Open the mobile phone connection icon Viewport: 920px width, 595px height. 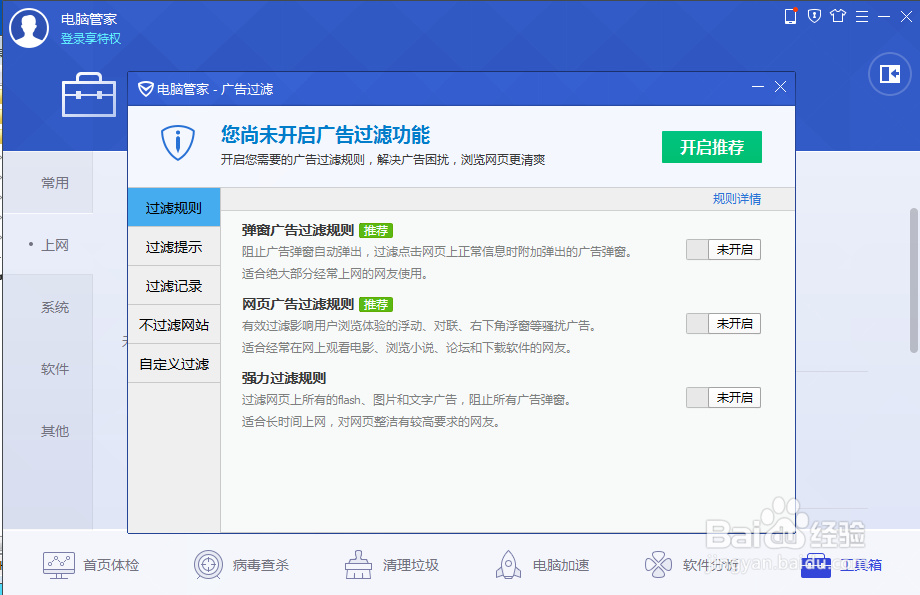(x=791, y=16)
